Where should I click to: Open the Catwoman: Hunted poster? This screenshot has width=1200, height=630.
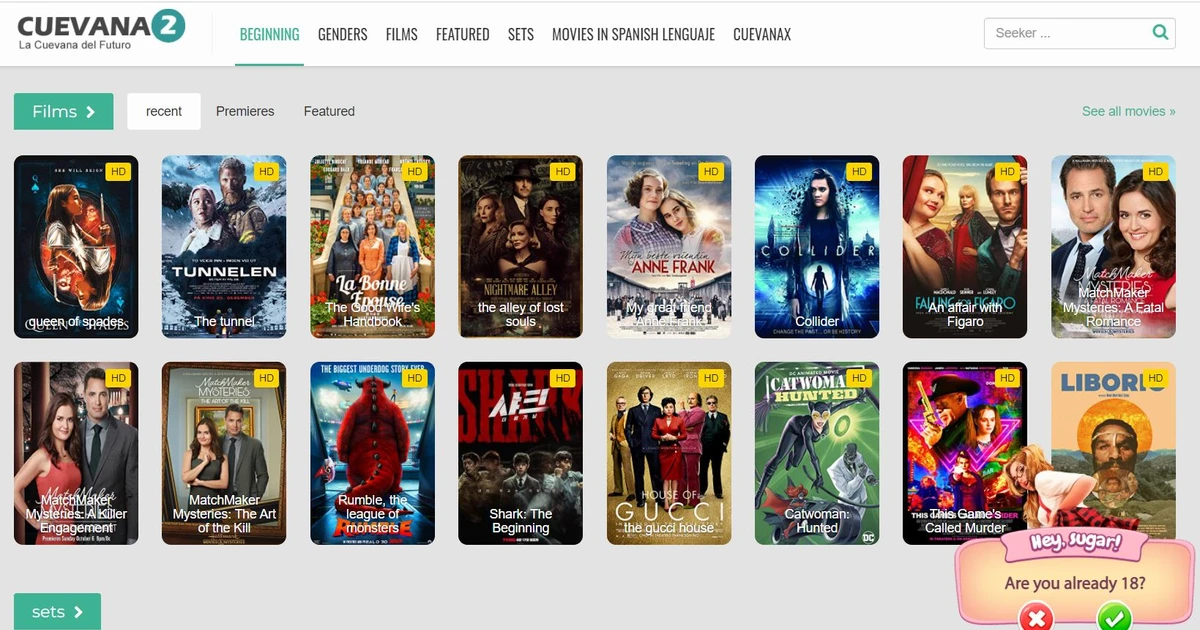pos(817,453)
